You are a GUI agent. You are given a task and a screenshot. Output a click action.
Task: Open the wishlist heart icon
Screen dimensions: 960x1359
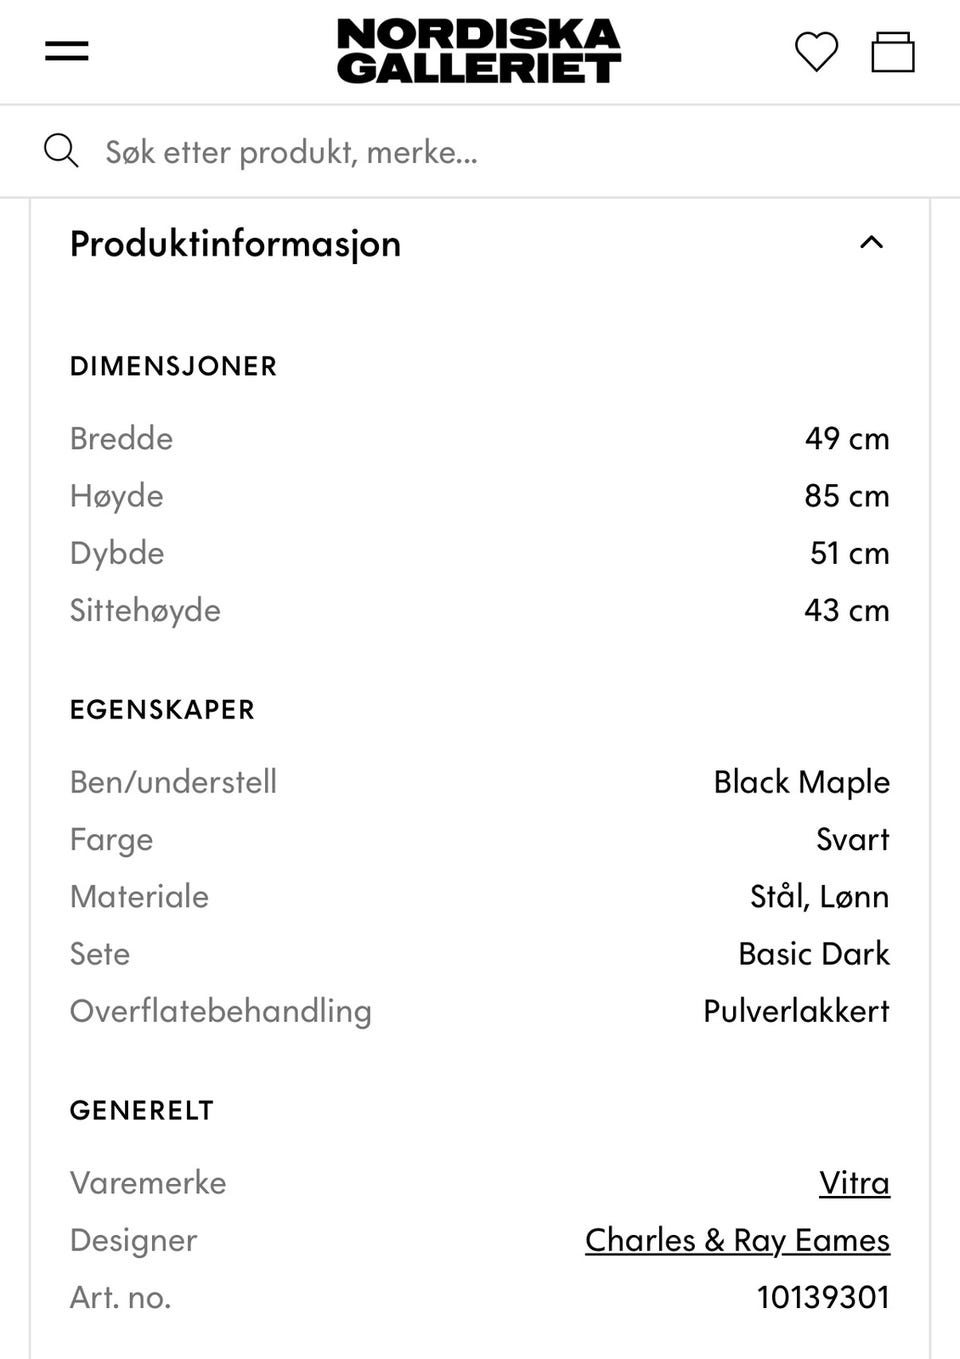tap(816, 52)
